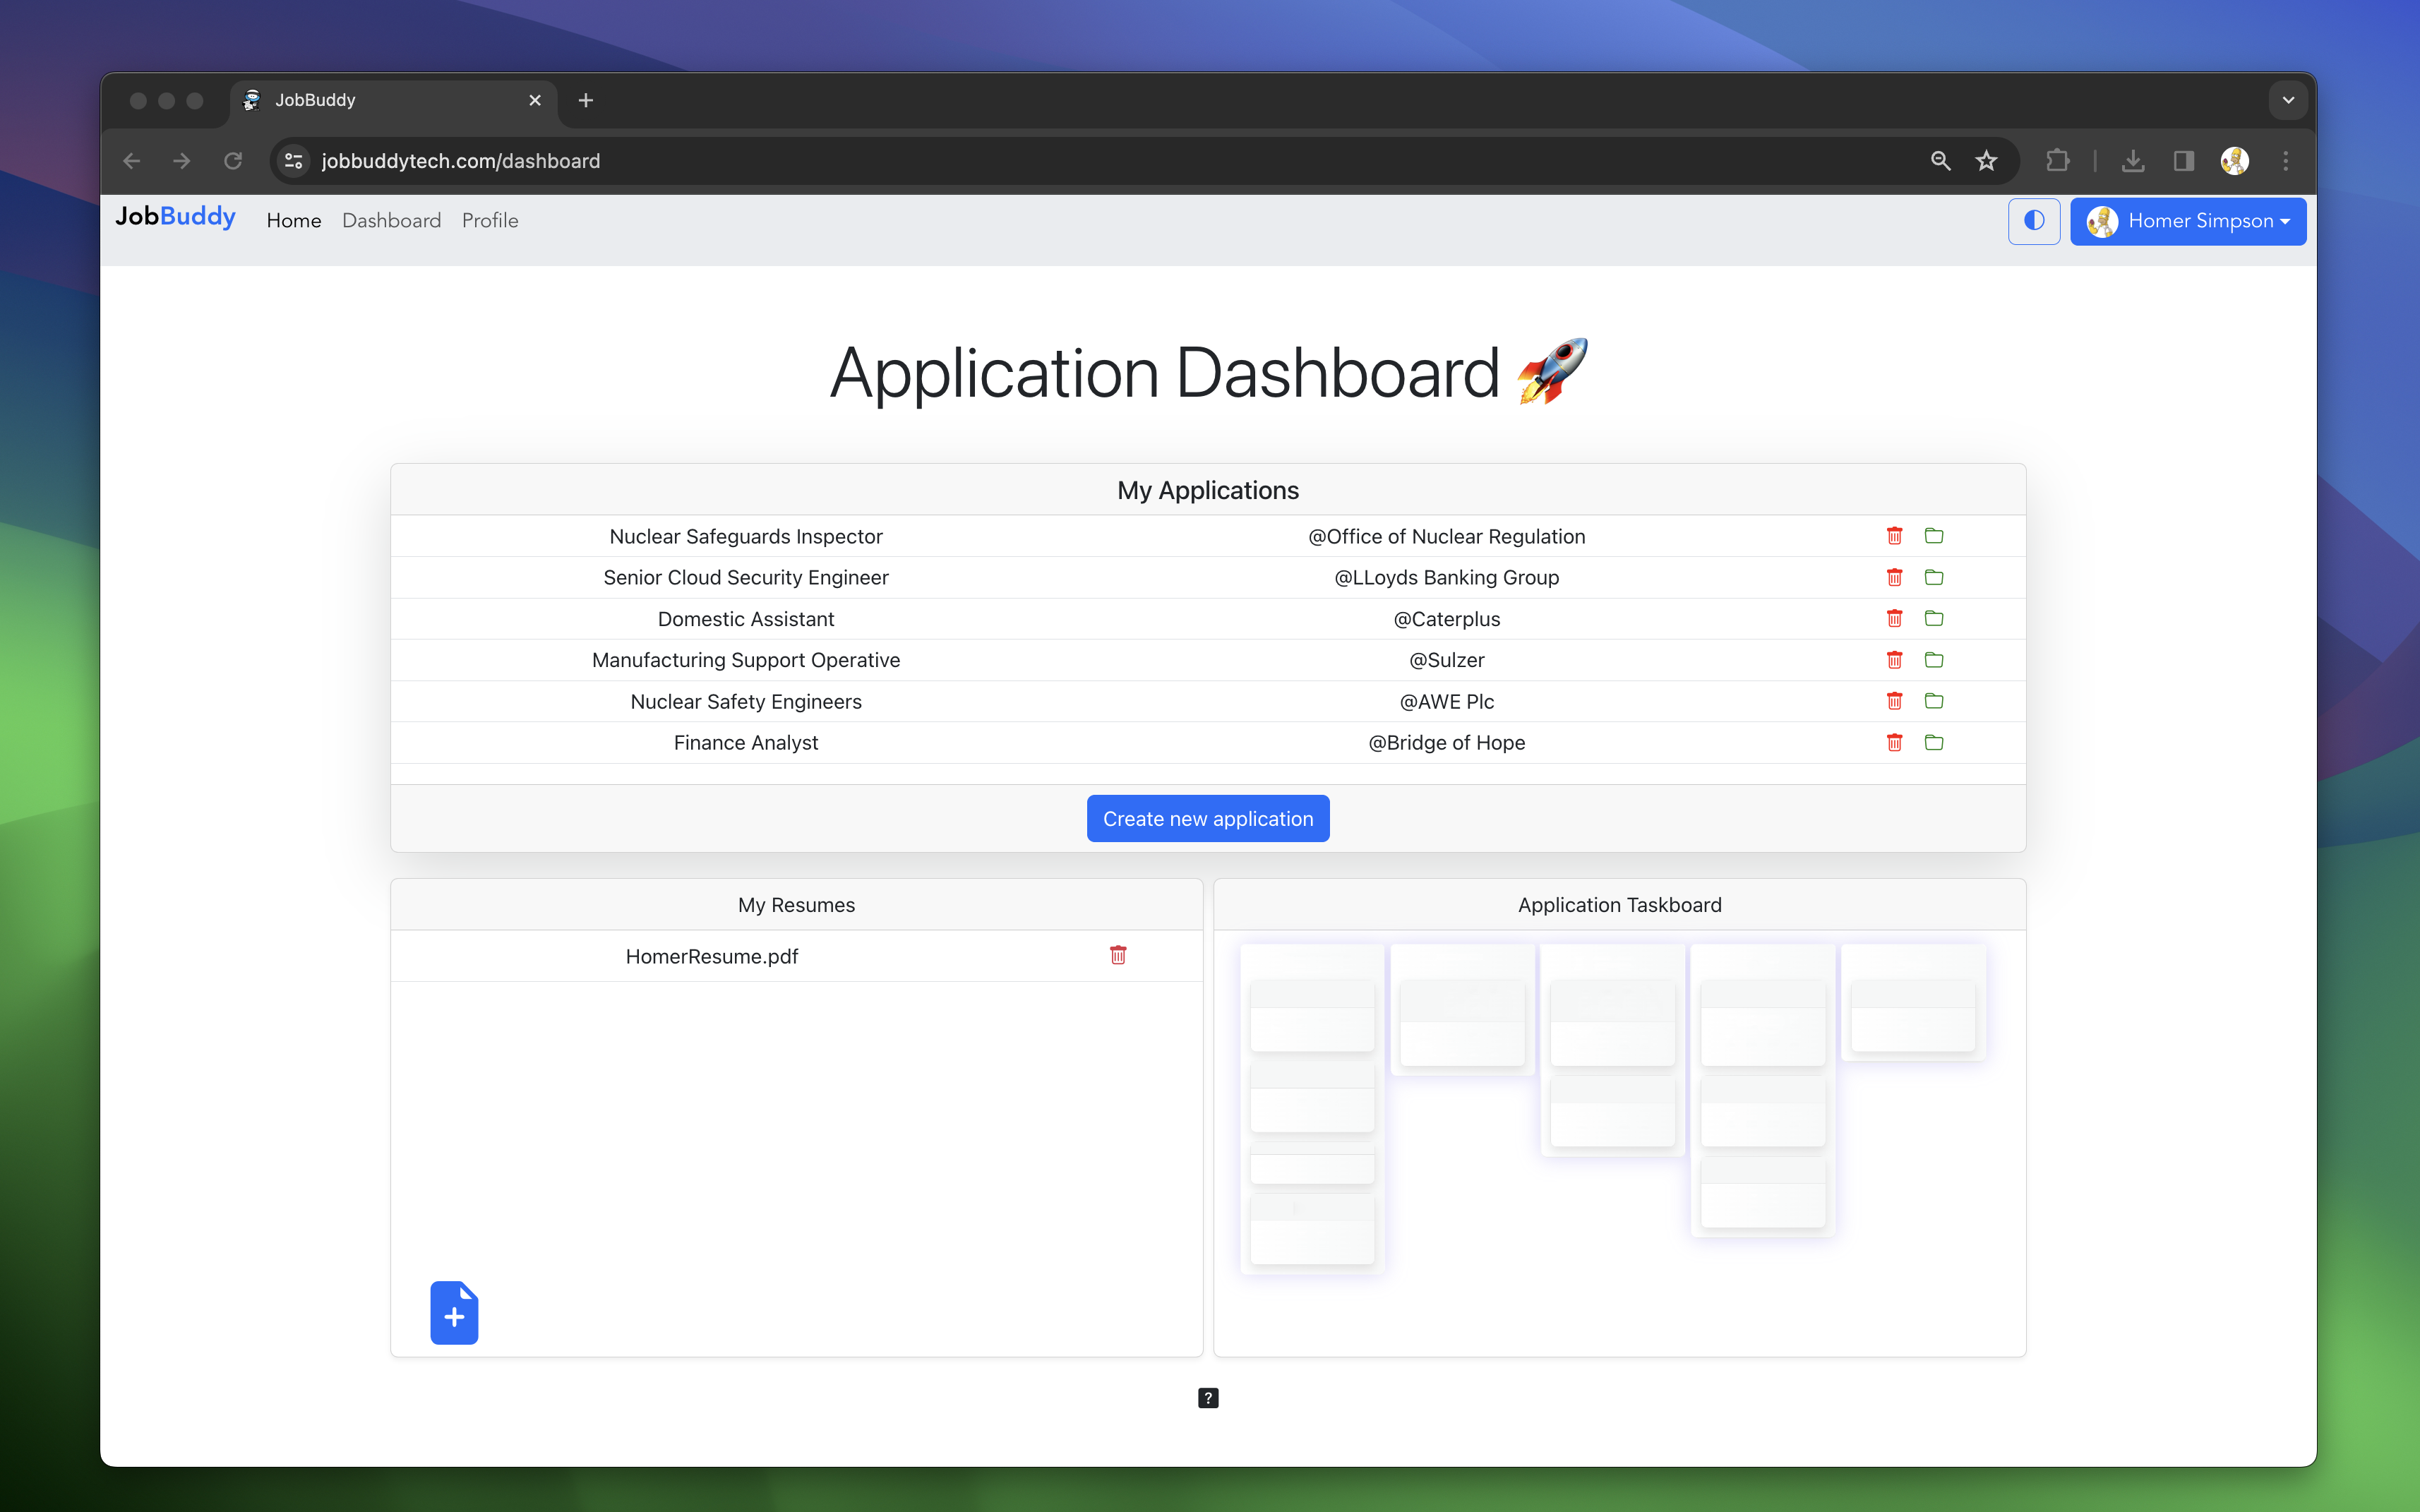Go to the Dashboard nav item
Screen dimensions: 2420x1512
point(391,221)
